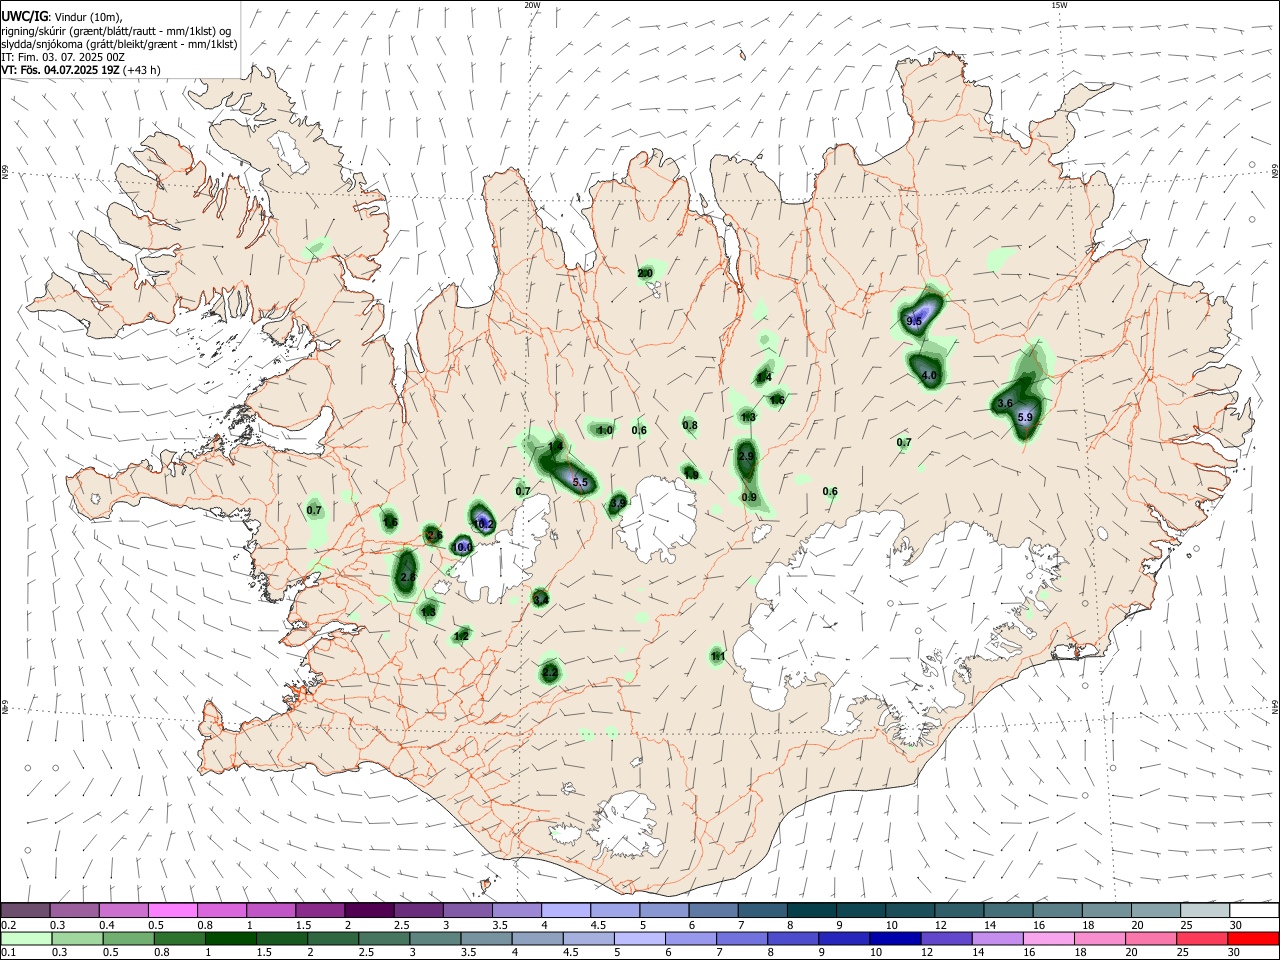Click the darkest purple swatch in snow scale
This screenshot has width=1280, height=960.
[x=369, y=910]
